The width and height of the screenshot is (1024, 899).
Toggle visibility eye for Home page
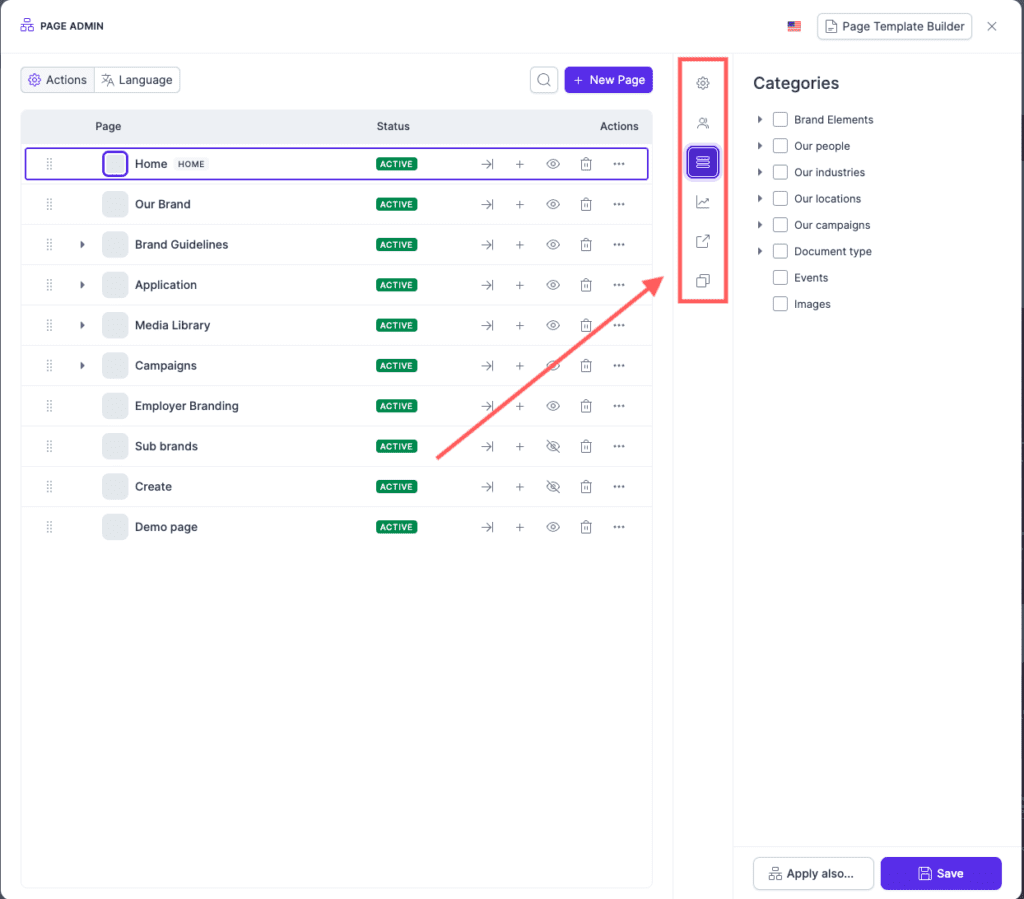[553, 164]
